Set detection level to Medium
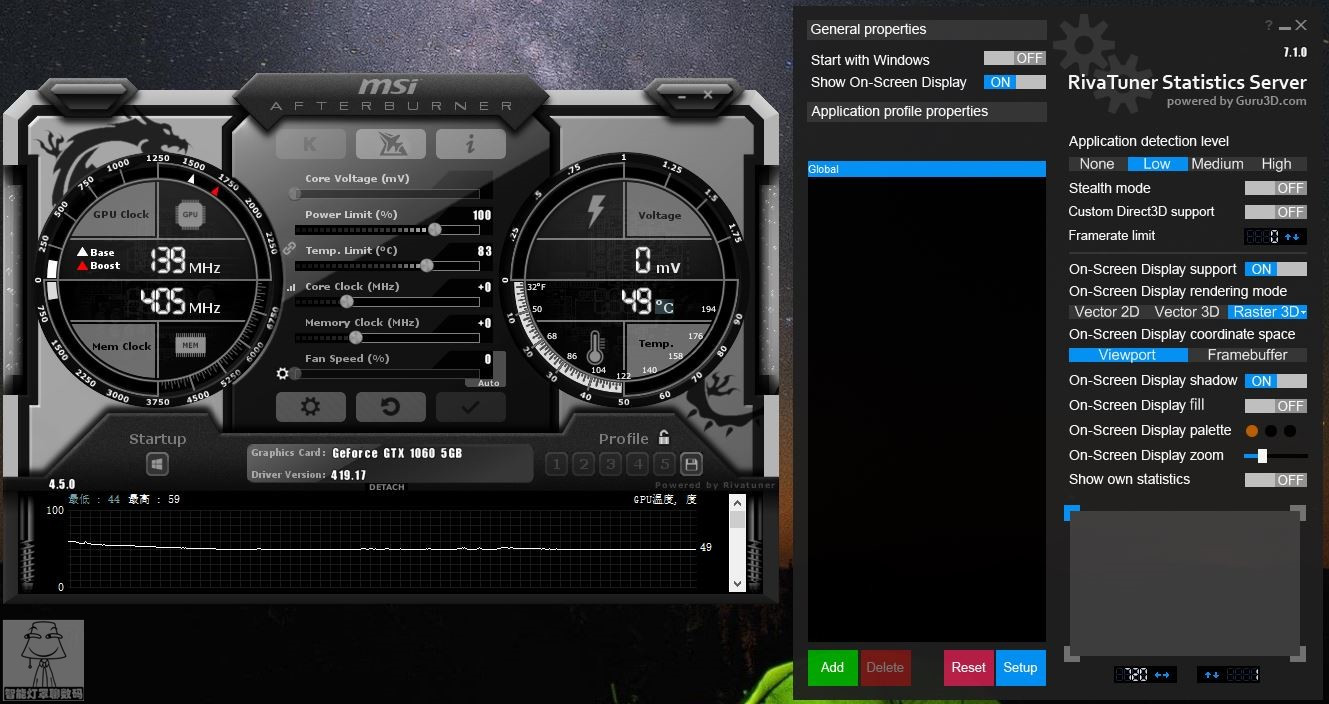1329x704 pixels. pos(1217,164)
